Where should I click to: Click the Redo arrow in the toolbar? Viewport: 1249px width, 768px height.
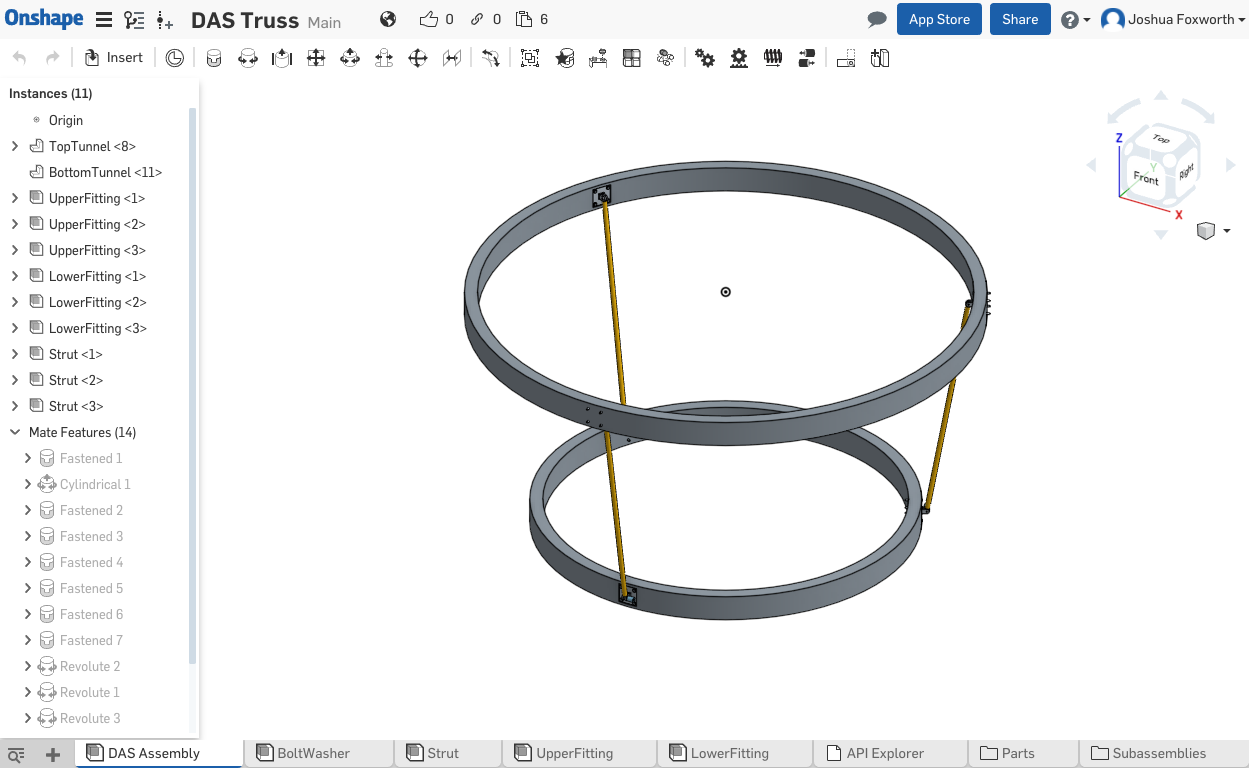pyautogui.click(x=52, y=58)
